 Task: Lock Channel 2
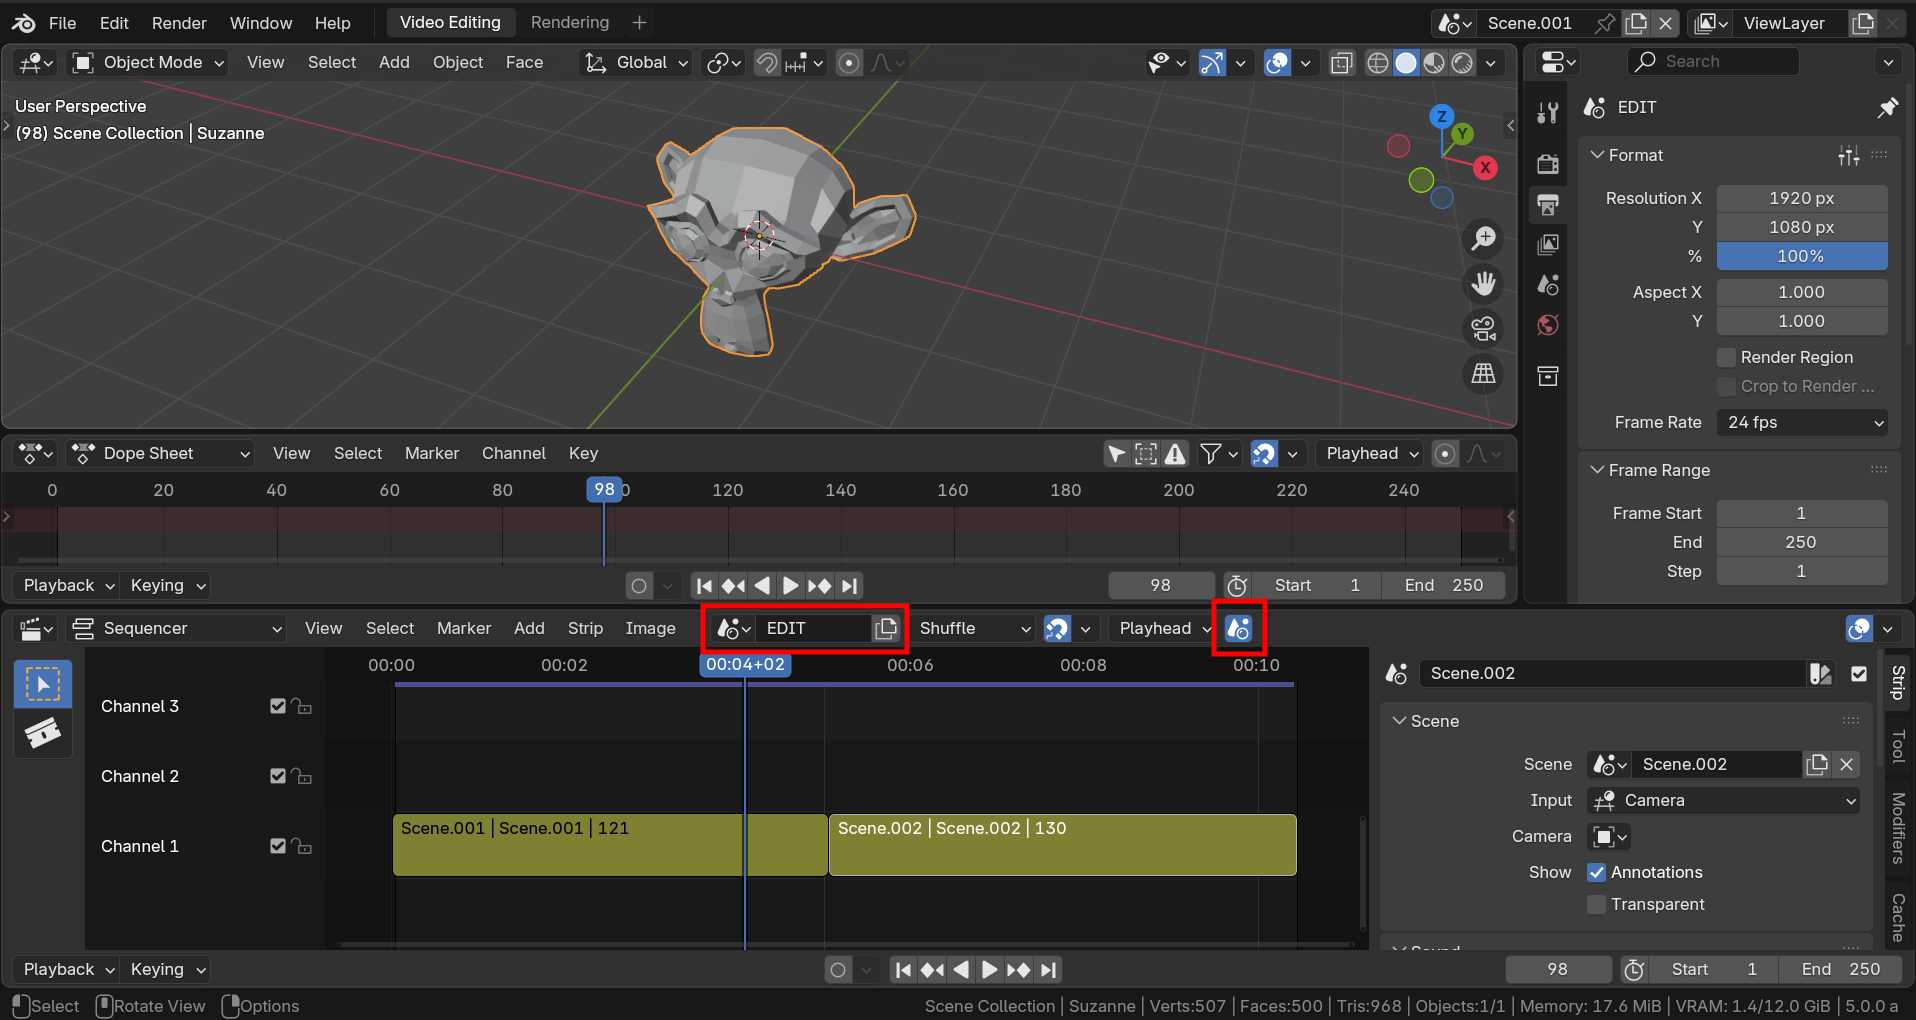point(302,776)
